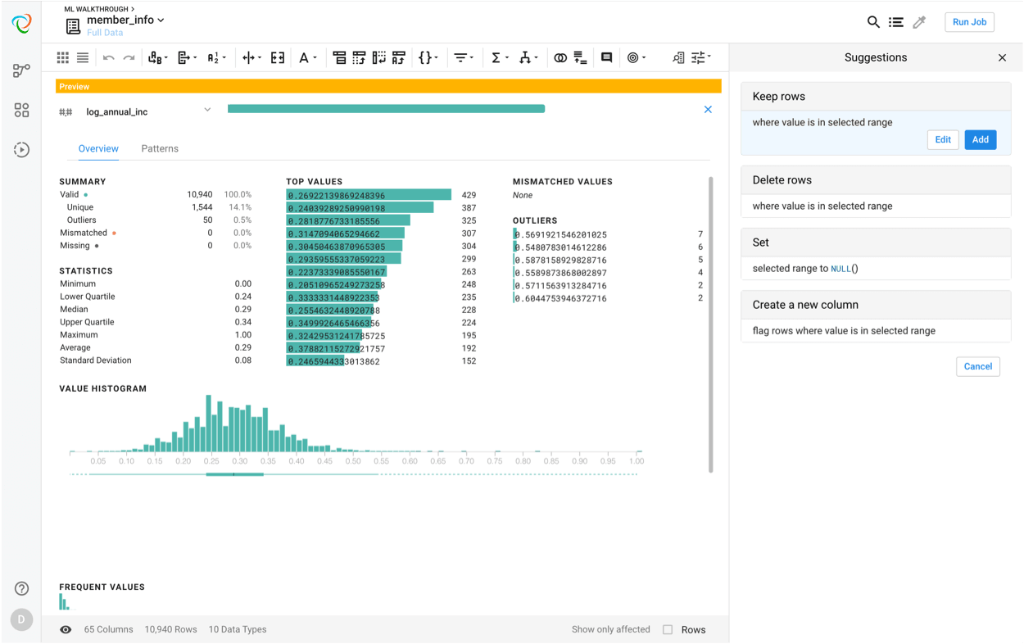The image size is (1024, 644).
Task: Toggle the Rows checkbox
Action: [668, 630]
